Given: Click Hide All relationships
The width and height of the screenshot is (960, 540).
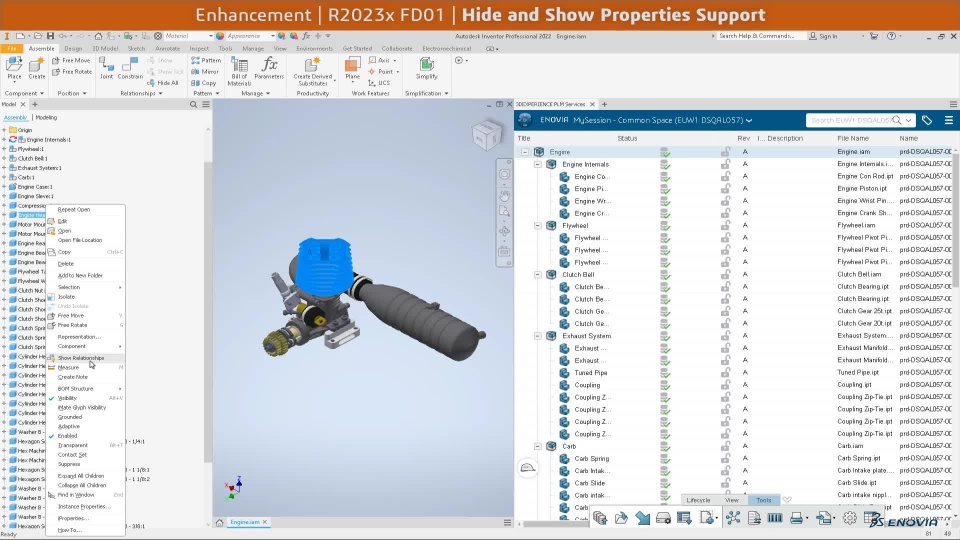Looking at the screenshot, I should pos(163,83).
